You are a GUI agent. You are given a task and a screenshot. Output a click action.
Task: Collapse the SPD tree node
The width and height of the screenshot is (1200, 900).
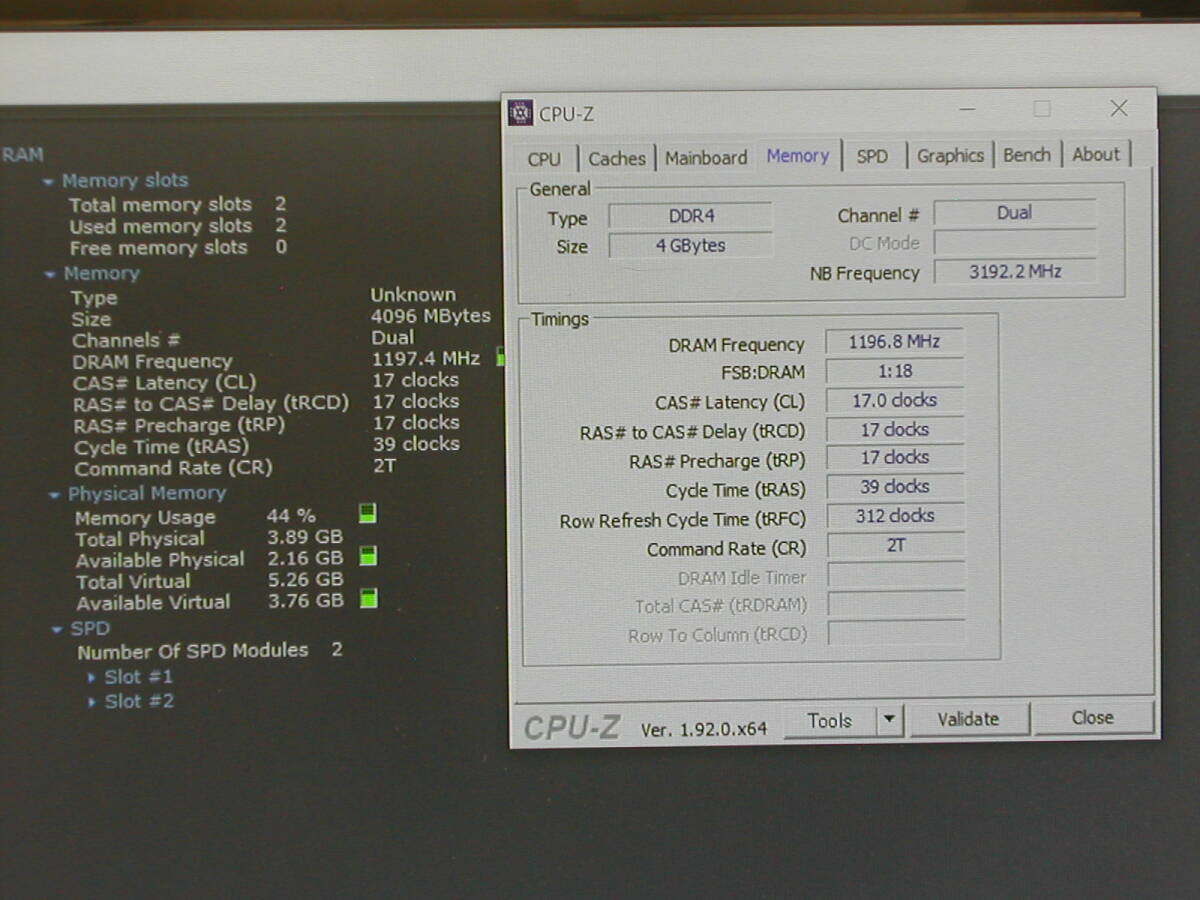click(x=57, y=630)
